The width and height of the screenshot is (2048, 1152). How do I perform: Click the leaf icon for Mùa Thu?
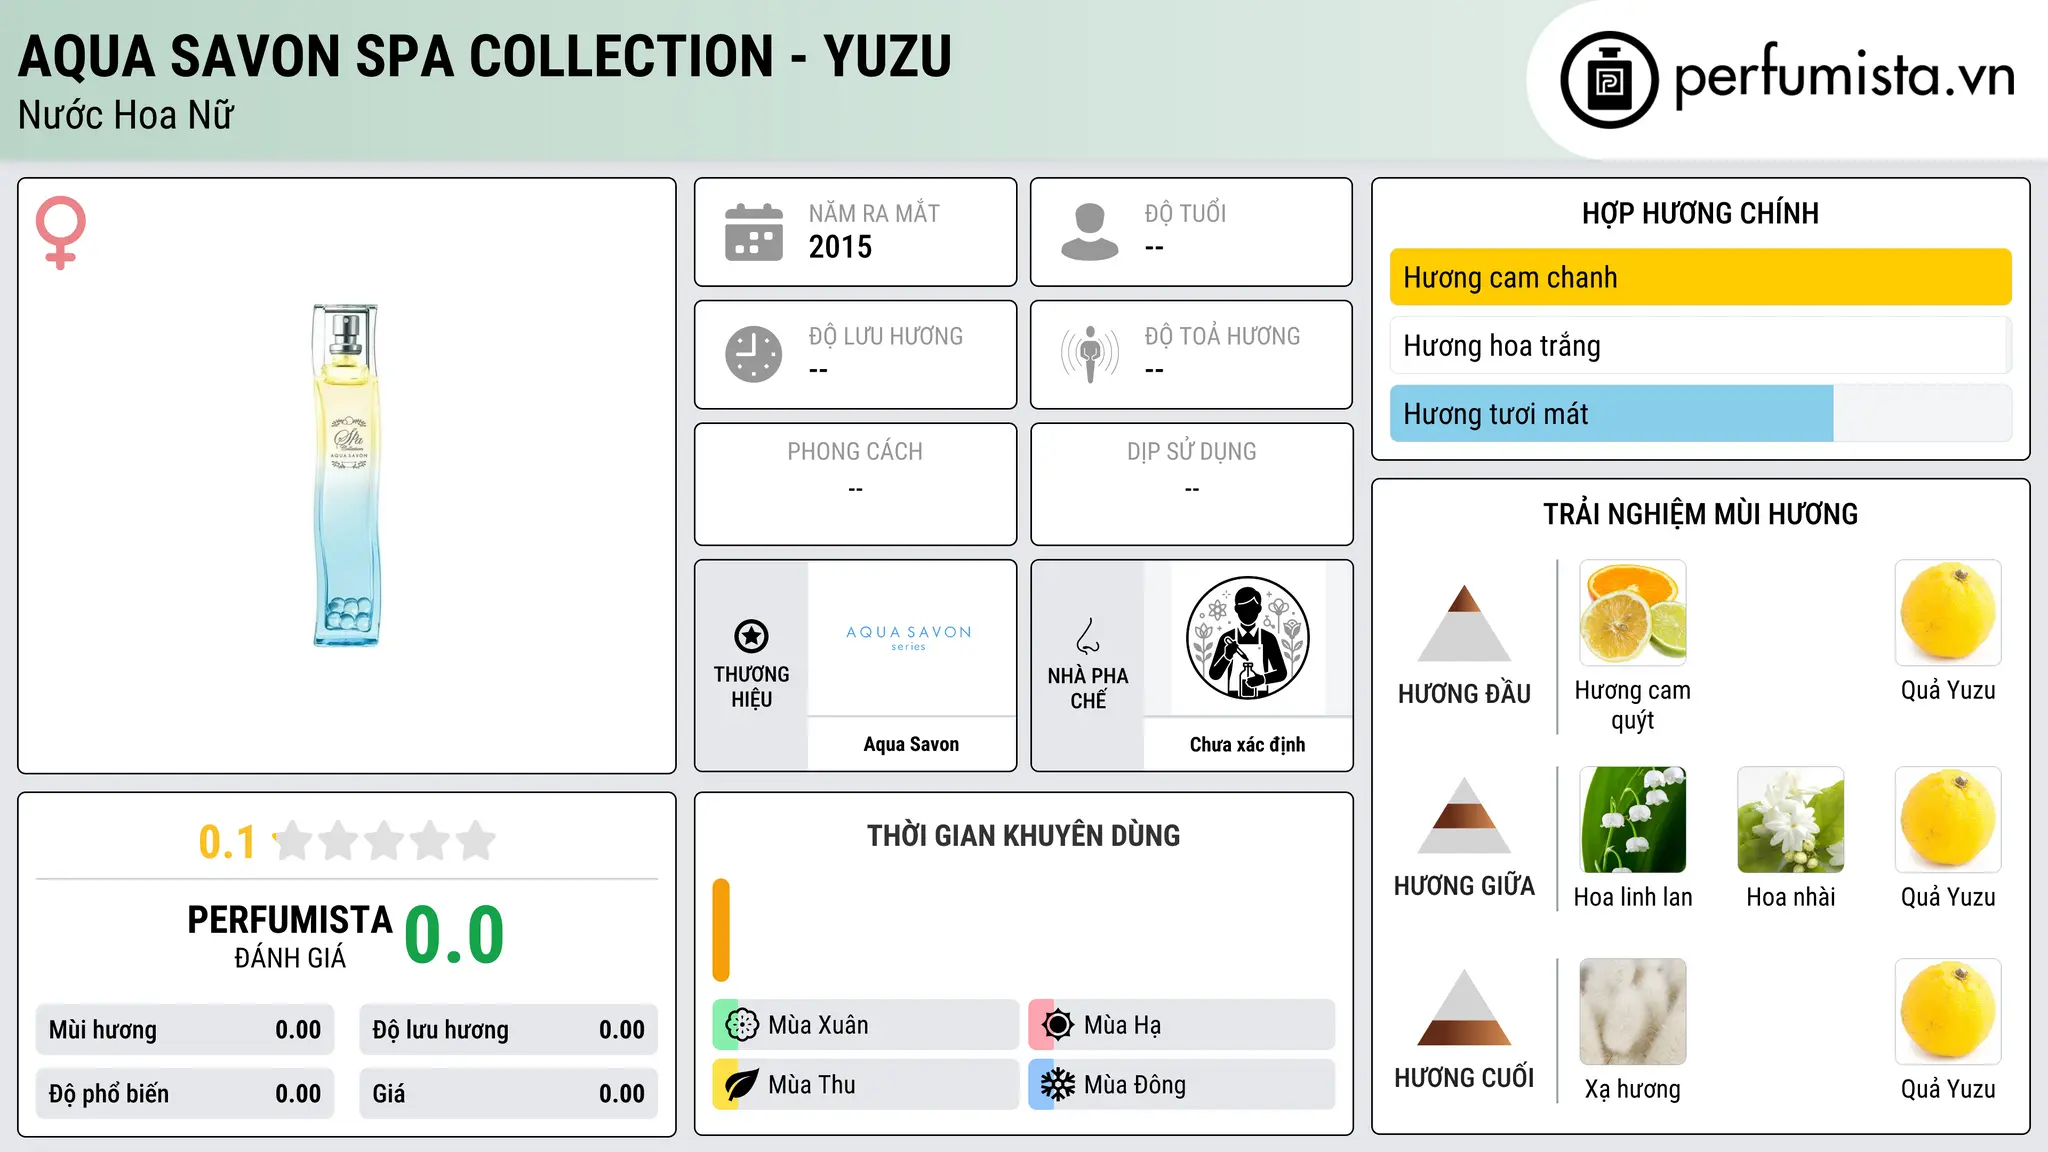[x=742, y=1085]
